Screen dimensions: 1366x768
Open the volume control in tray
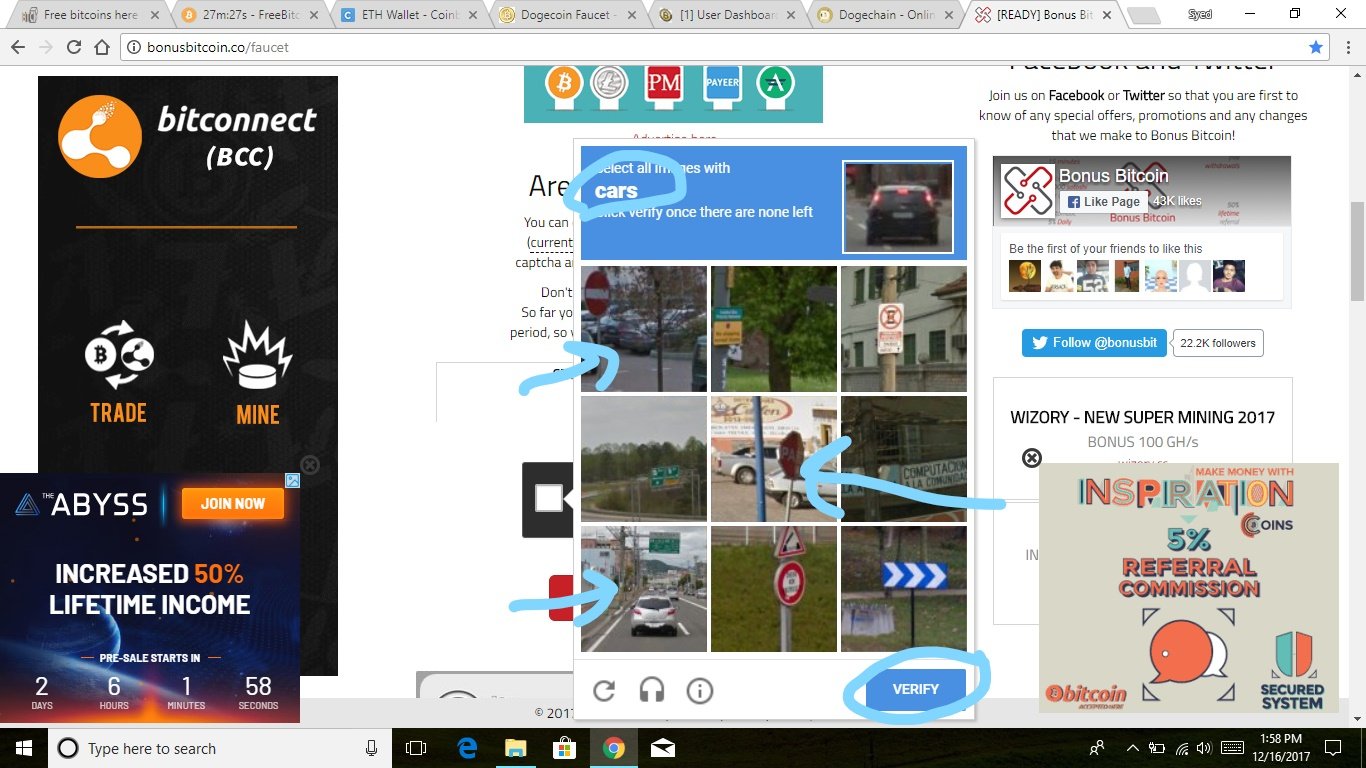coord(1205,748)
